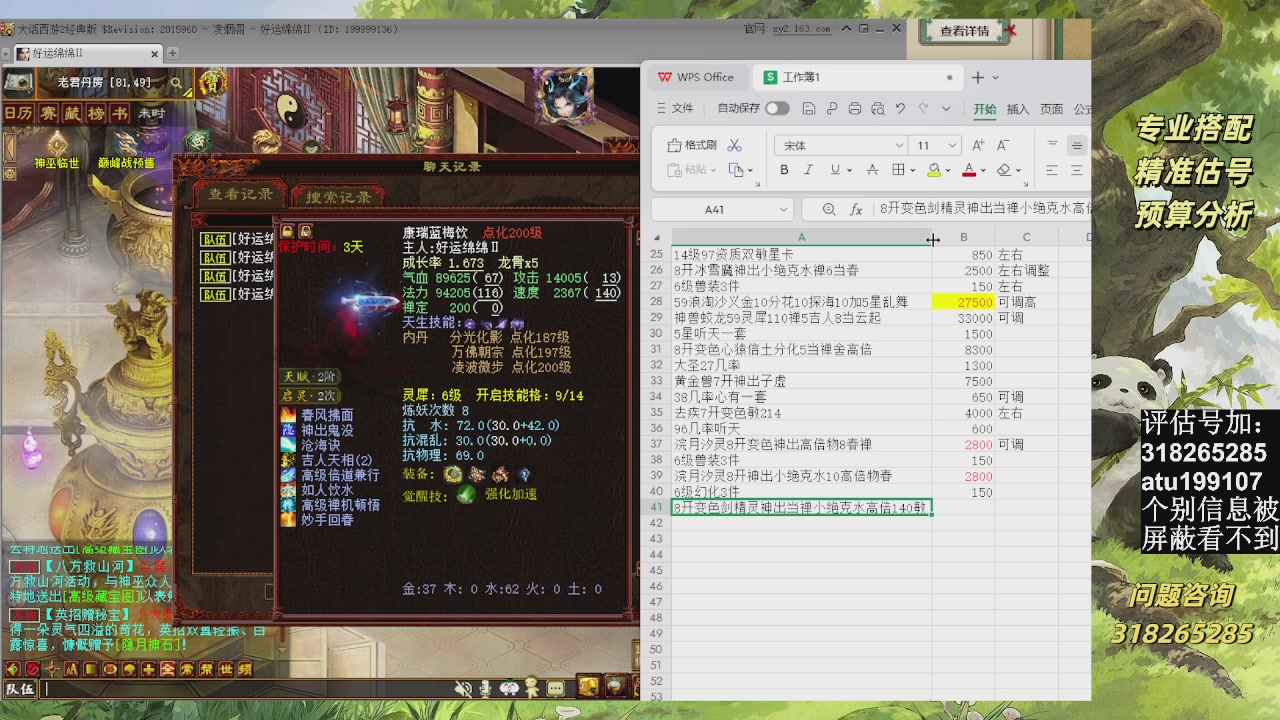
Task: Click the 巅峰战预售 event icon
Action: [126, 145]
